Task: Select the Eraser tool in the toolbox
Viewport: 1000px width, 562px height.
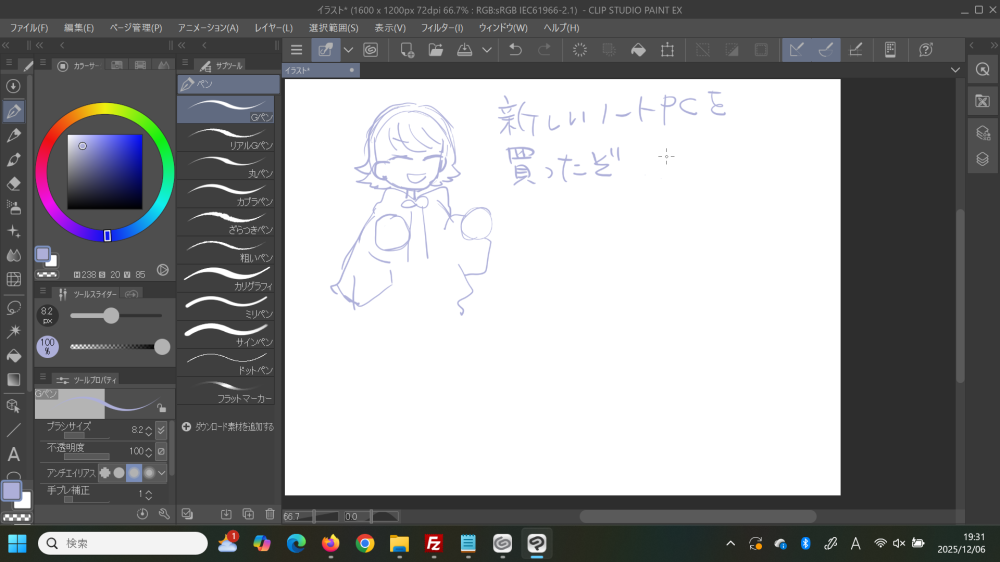Action: pyautogui.click(x=14, y=183)
